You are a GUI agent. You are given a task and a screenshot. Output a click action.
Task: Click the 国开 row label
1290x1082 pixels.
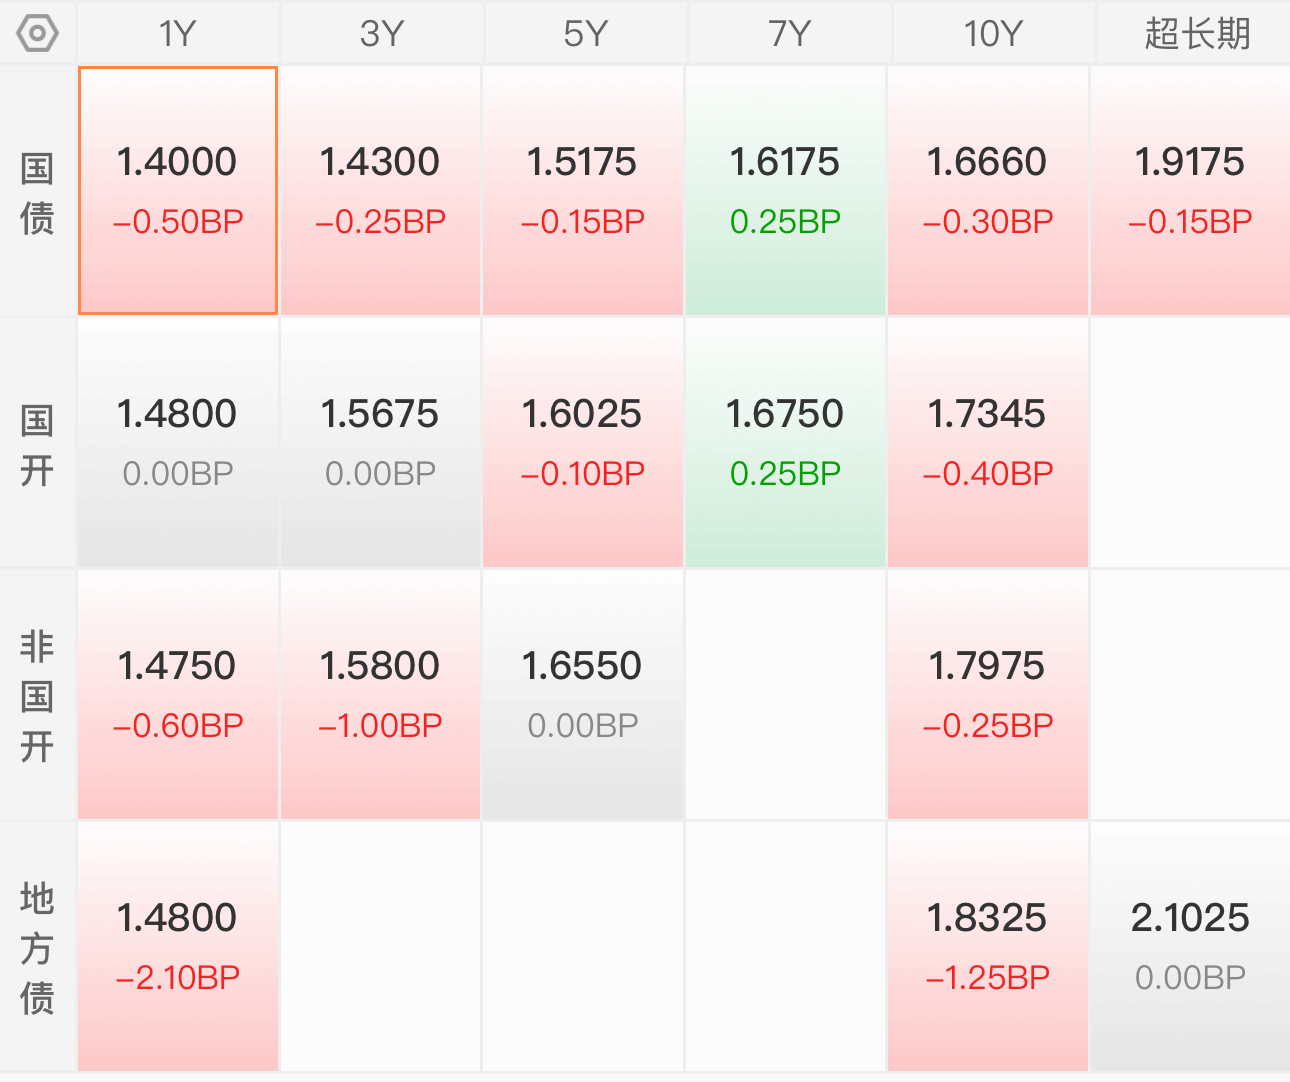(x=38, y=444)
